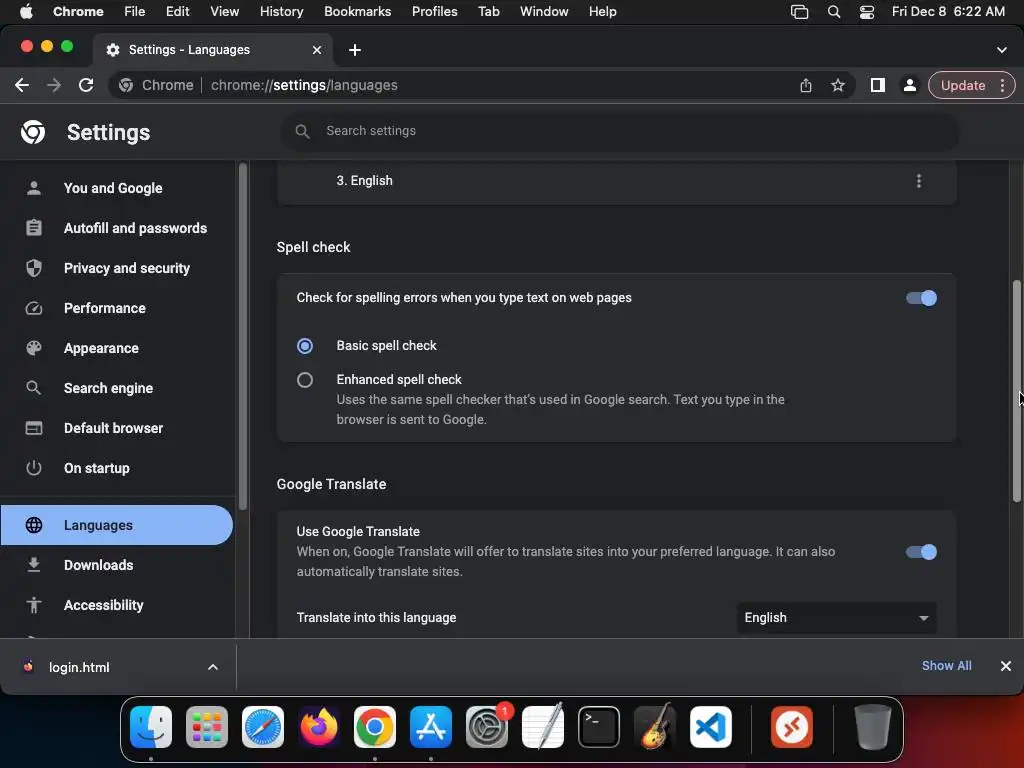Screen dimensions: 1024x768
Task: Open the profile avatar icon
Action: tap(909, 85)
